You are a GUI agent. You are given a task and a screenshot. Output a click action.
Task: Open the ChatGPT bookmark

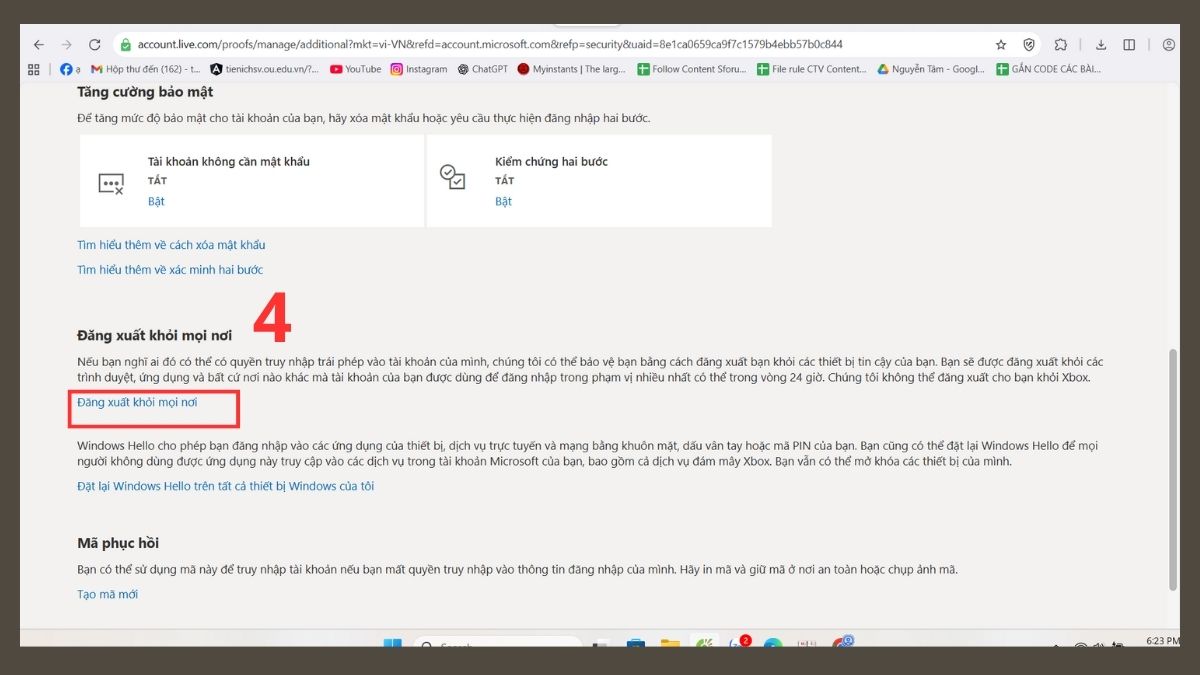point(483,69)
